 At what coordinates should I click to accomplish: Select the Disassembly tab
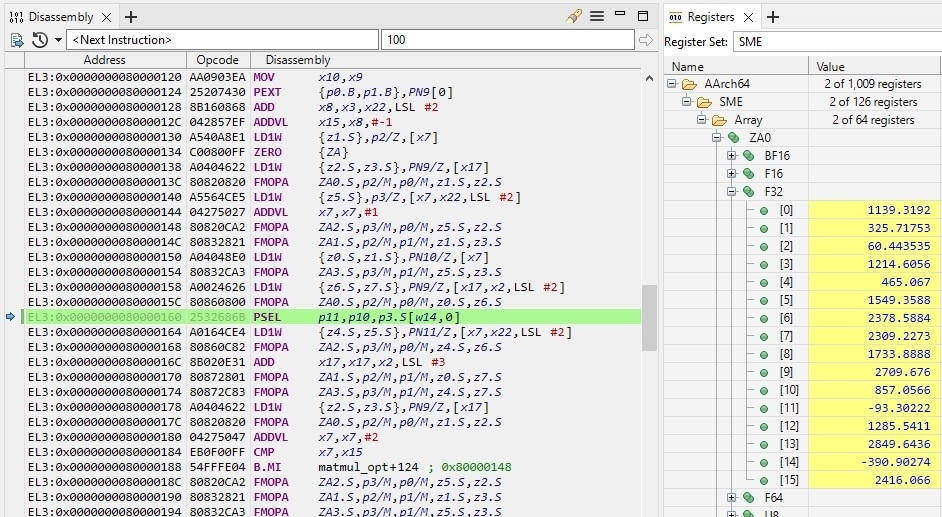pos(58,17)
